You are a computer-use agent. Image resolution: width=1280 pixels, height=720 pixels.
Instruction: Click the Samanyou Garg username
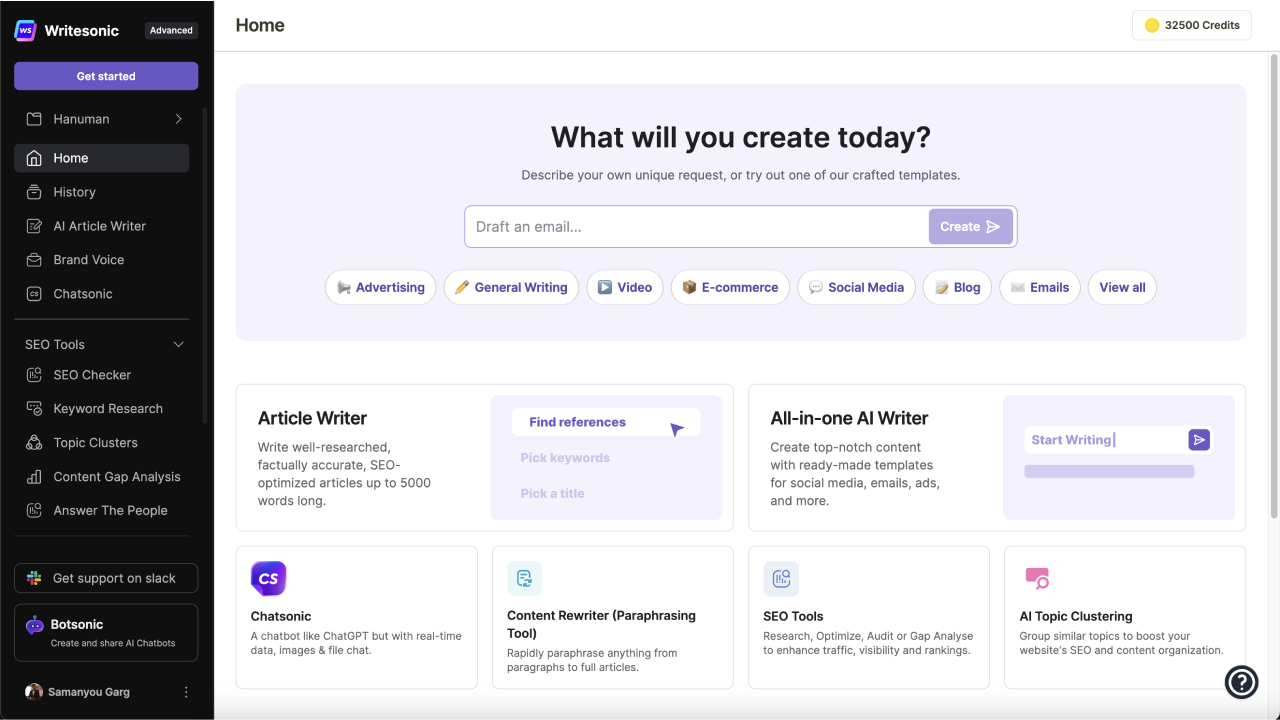89,692
